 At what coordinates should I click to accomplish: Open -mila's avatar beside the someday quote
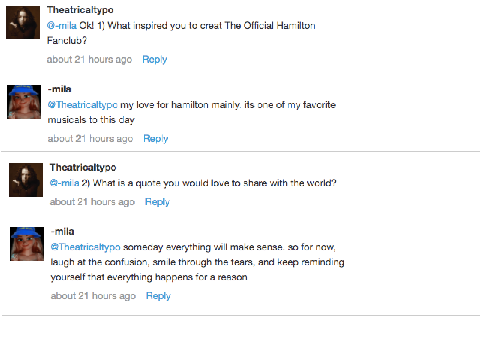click(27, 244)
